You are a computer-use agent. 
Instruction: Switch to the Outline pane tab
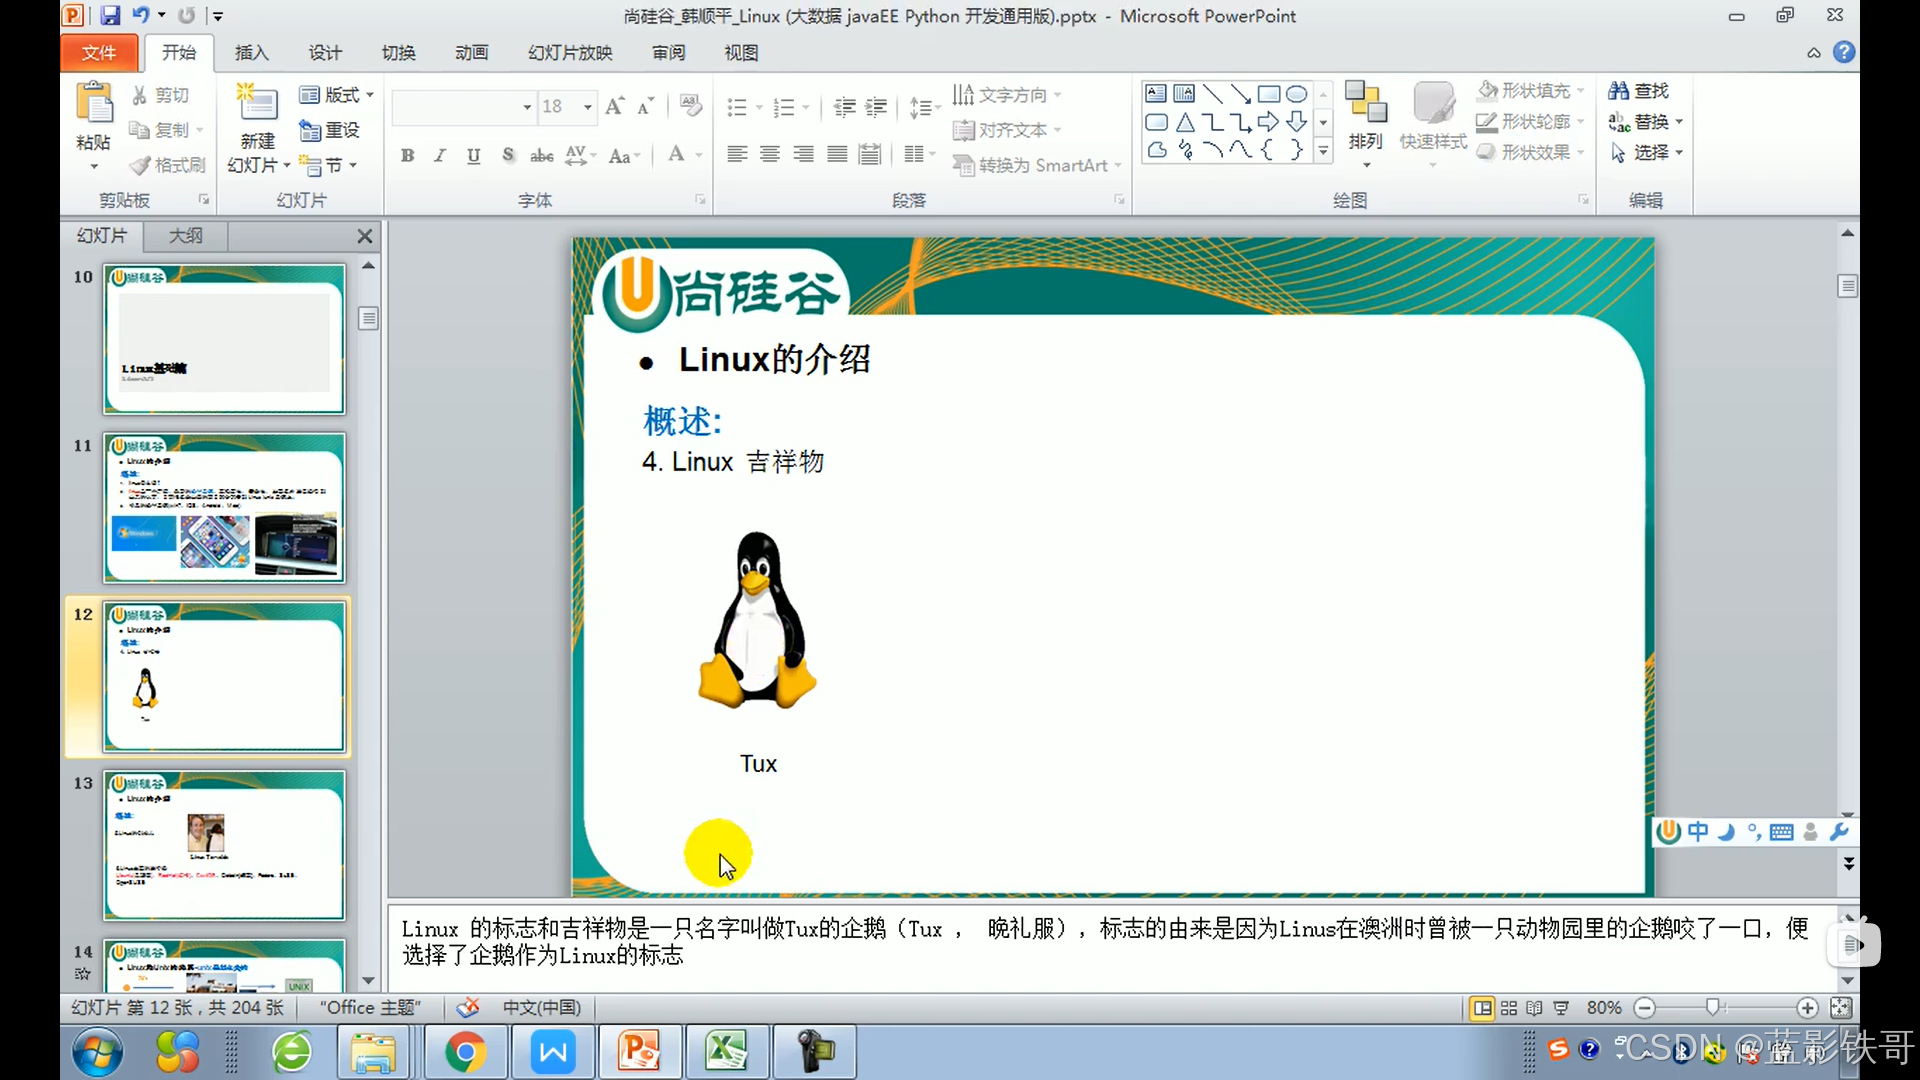pos(185,236)
